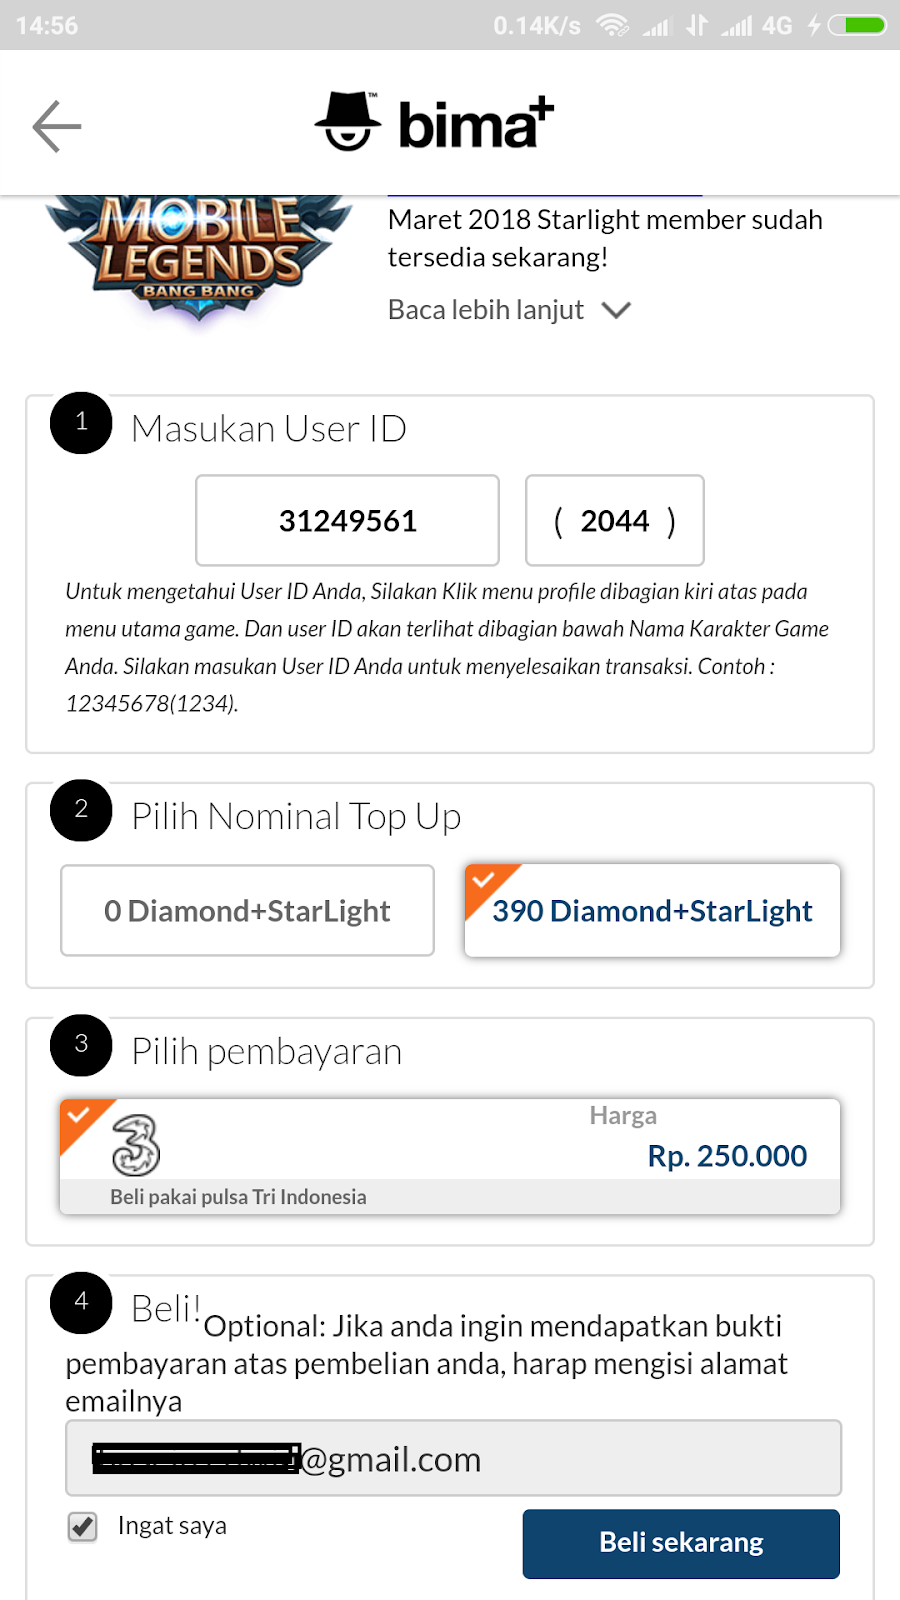
Task: Click the orange checkmark on 390 Diamond+StarLight
Action: [483, 882]
